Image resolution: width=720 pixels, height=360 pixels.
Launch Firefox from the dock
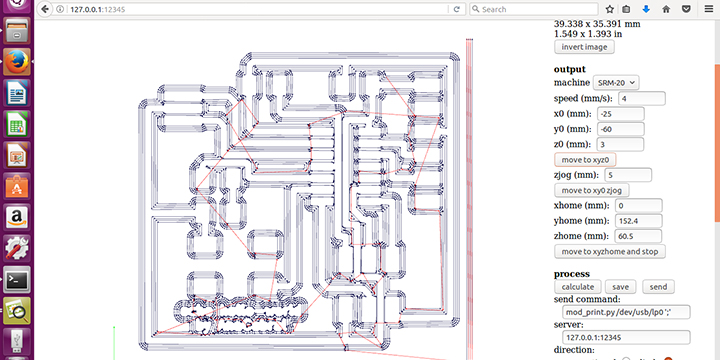tap(17, 62)
